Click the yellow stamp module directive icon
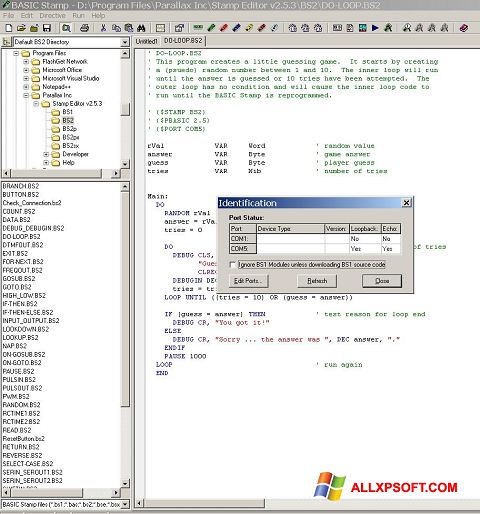This screenshot has width=480, height=514. click(x=249, y=28)
